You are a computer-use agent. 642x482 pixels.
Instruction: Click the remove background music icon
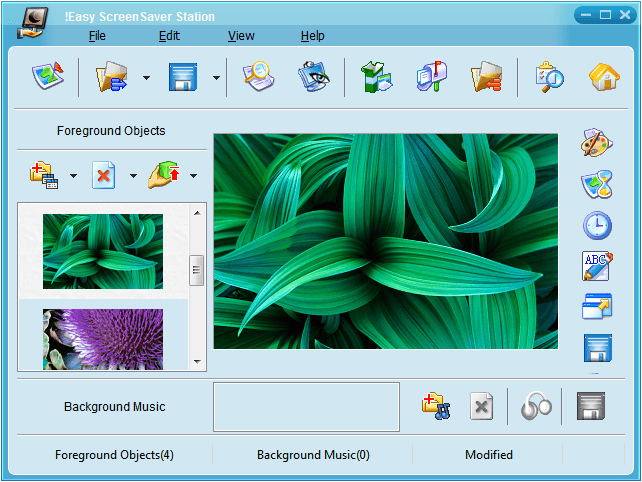[482, 406]
